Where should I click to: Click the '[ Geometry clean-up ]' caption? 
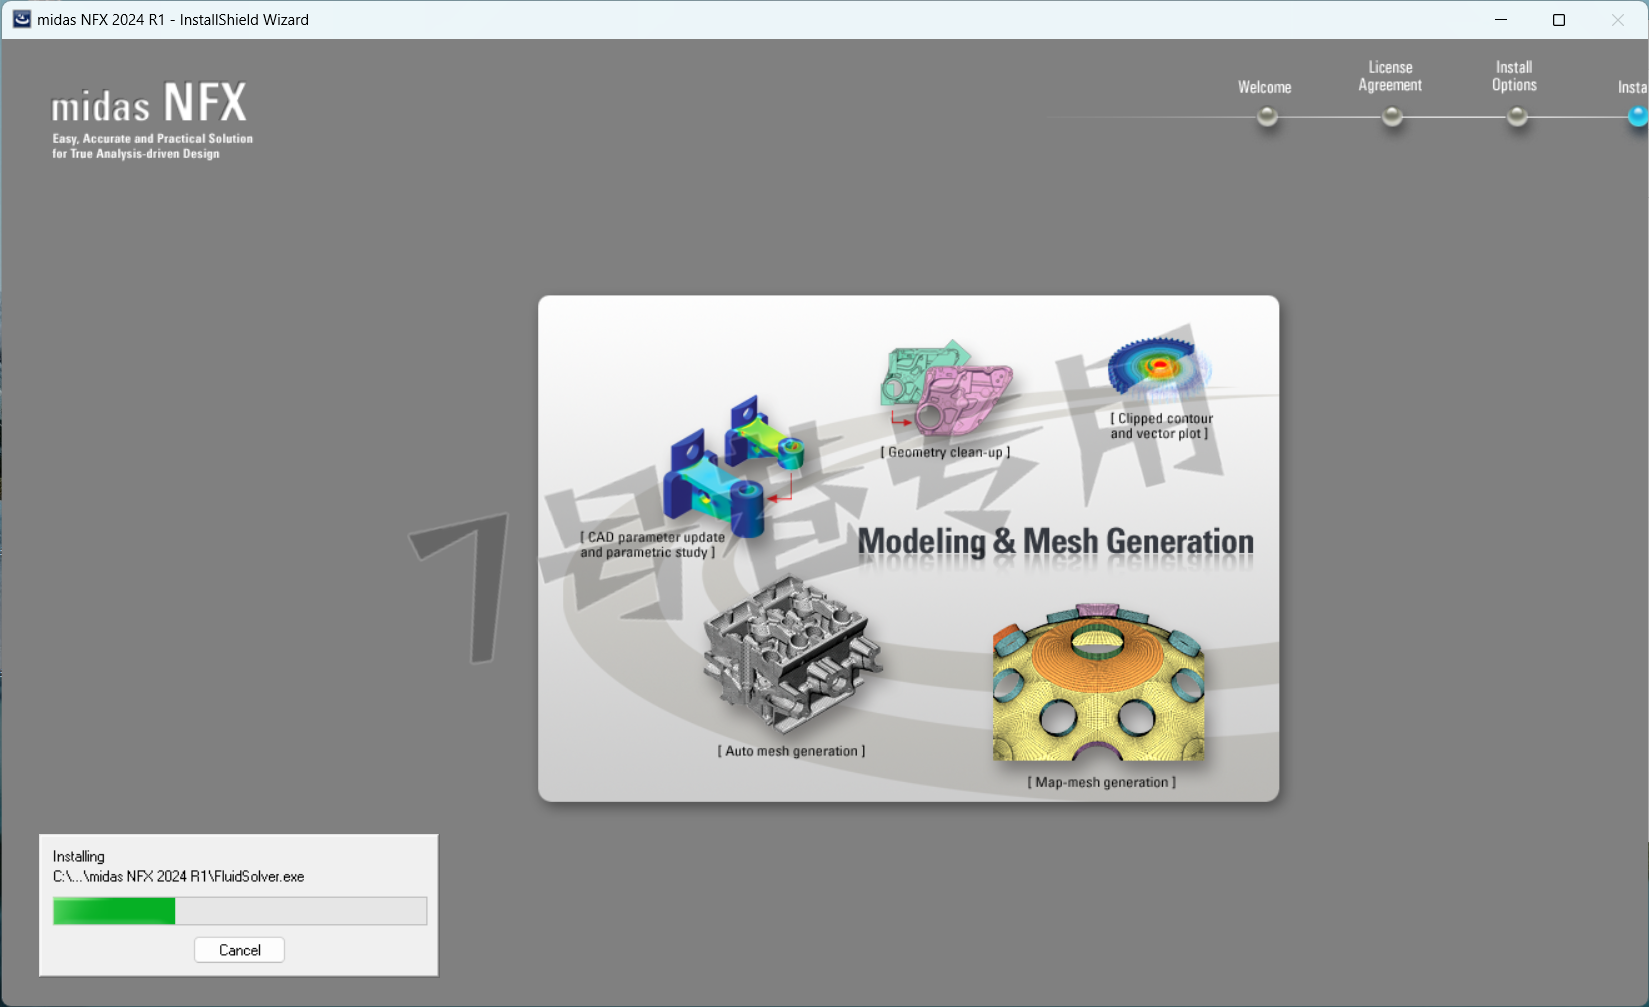(x=945, y=452)
